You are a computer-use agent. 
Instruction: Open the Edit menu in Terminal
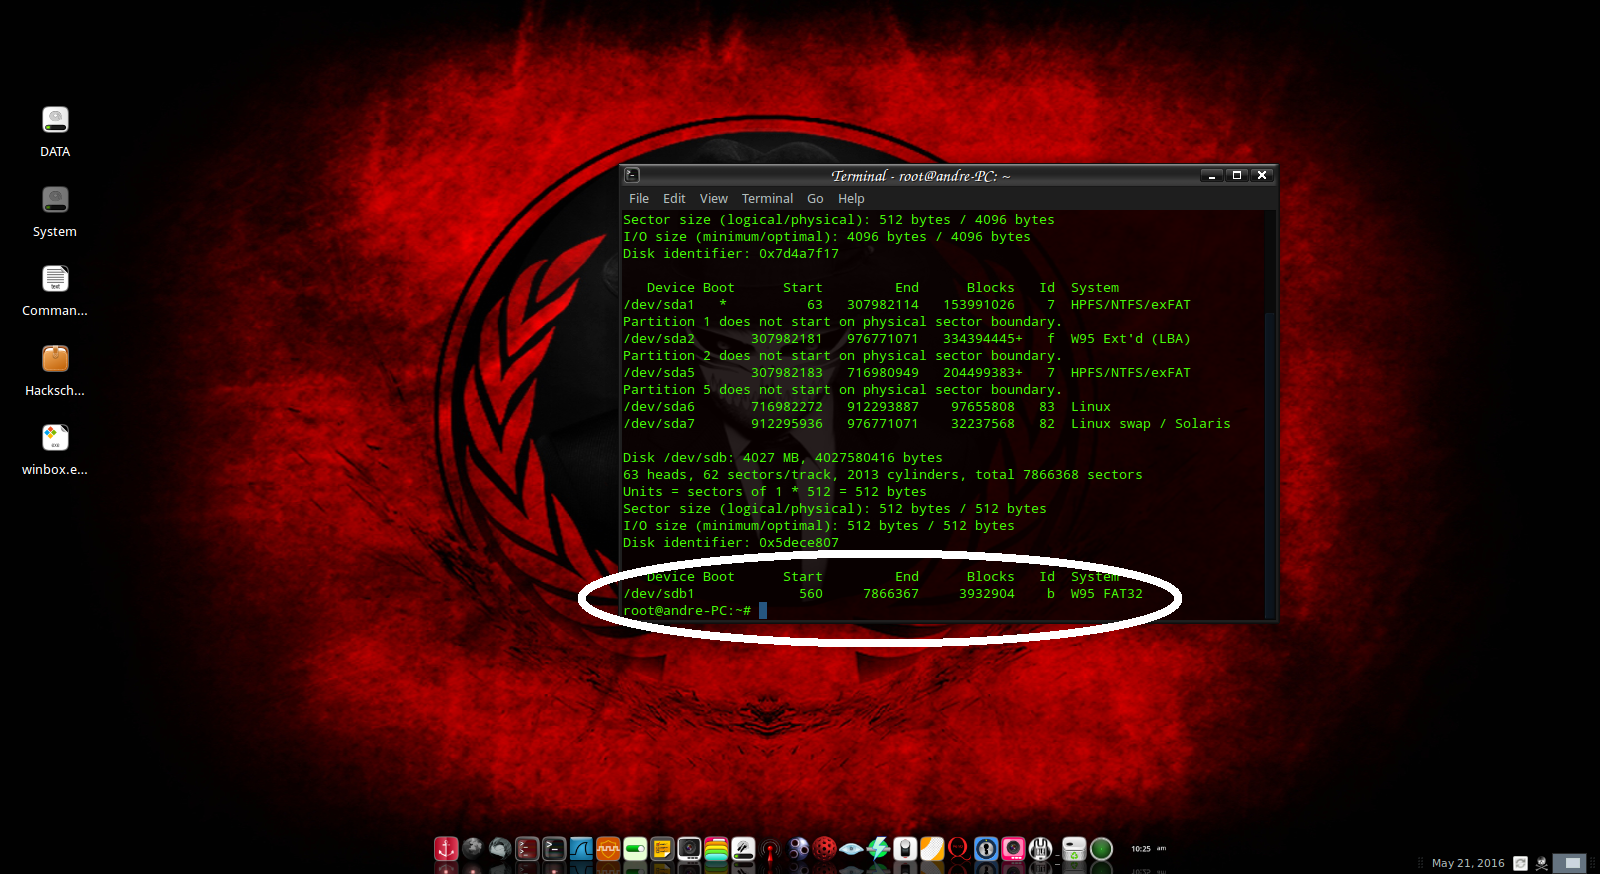[674, 199]
